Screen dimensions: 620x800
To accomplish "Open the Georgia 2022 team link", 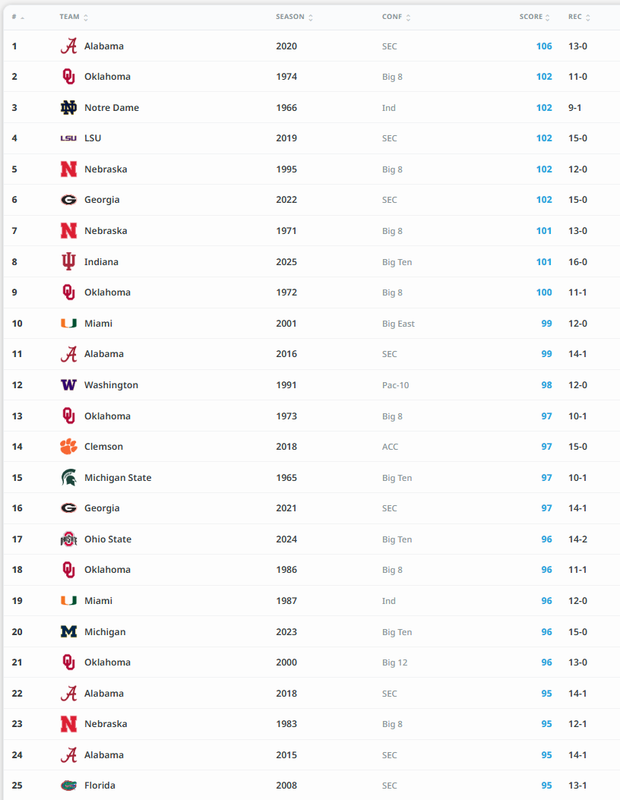I will pos(102,199).
